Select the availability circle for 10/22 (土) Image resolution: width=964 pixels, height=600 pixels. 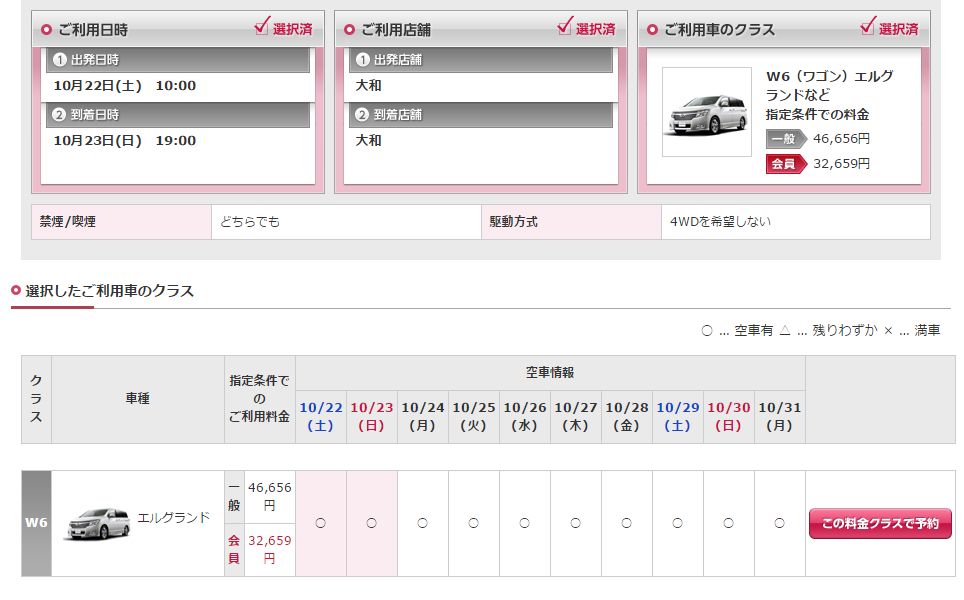pyautogui.click(x=321, y=523)
